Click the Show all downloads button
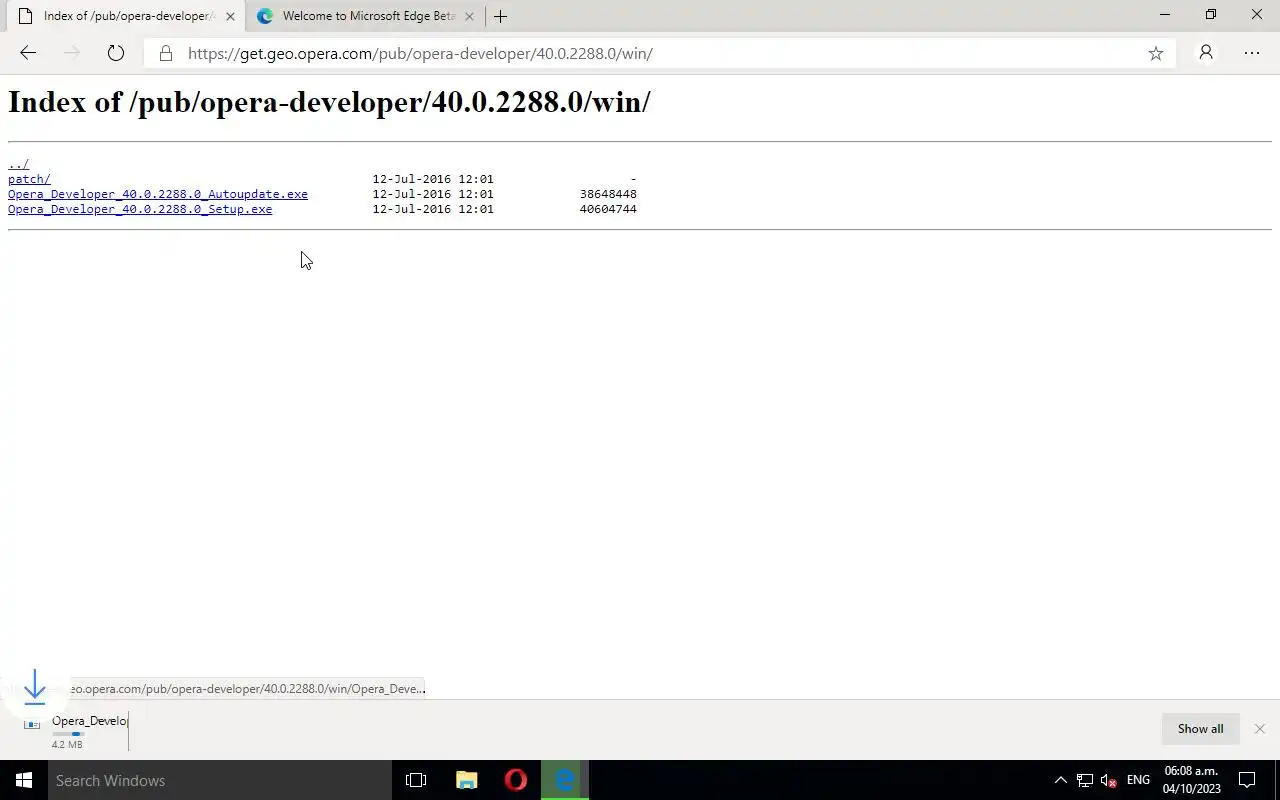This screenshot has height=800, width=1280. (1200, 729)
